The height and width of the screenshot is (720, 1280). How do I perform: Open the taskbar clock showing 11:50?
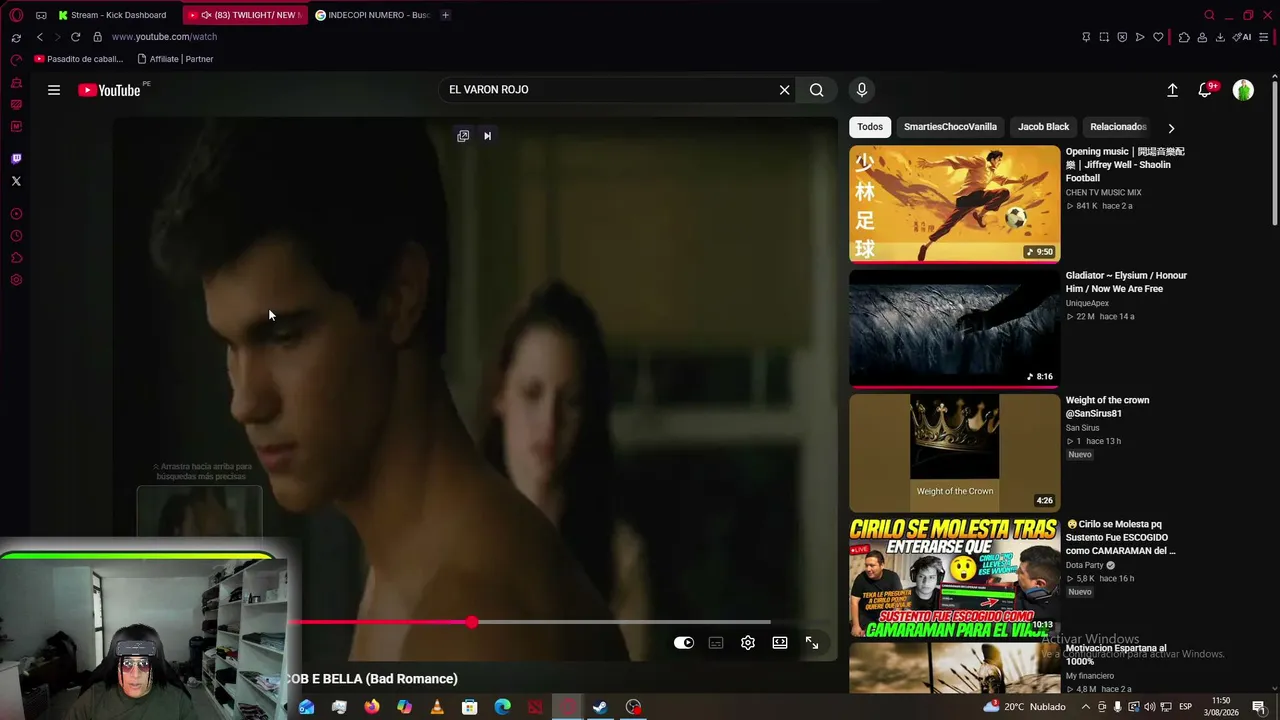click(x=1221, y=706)
